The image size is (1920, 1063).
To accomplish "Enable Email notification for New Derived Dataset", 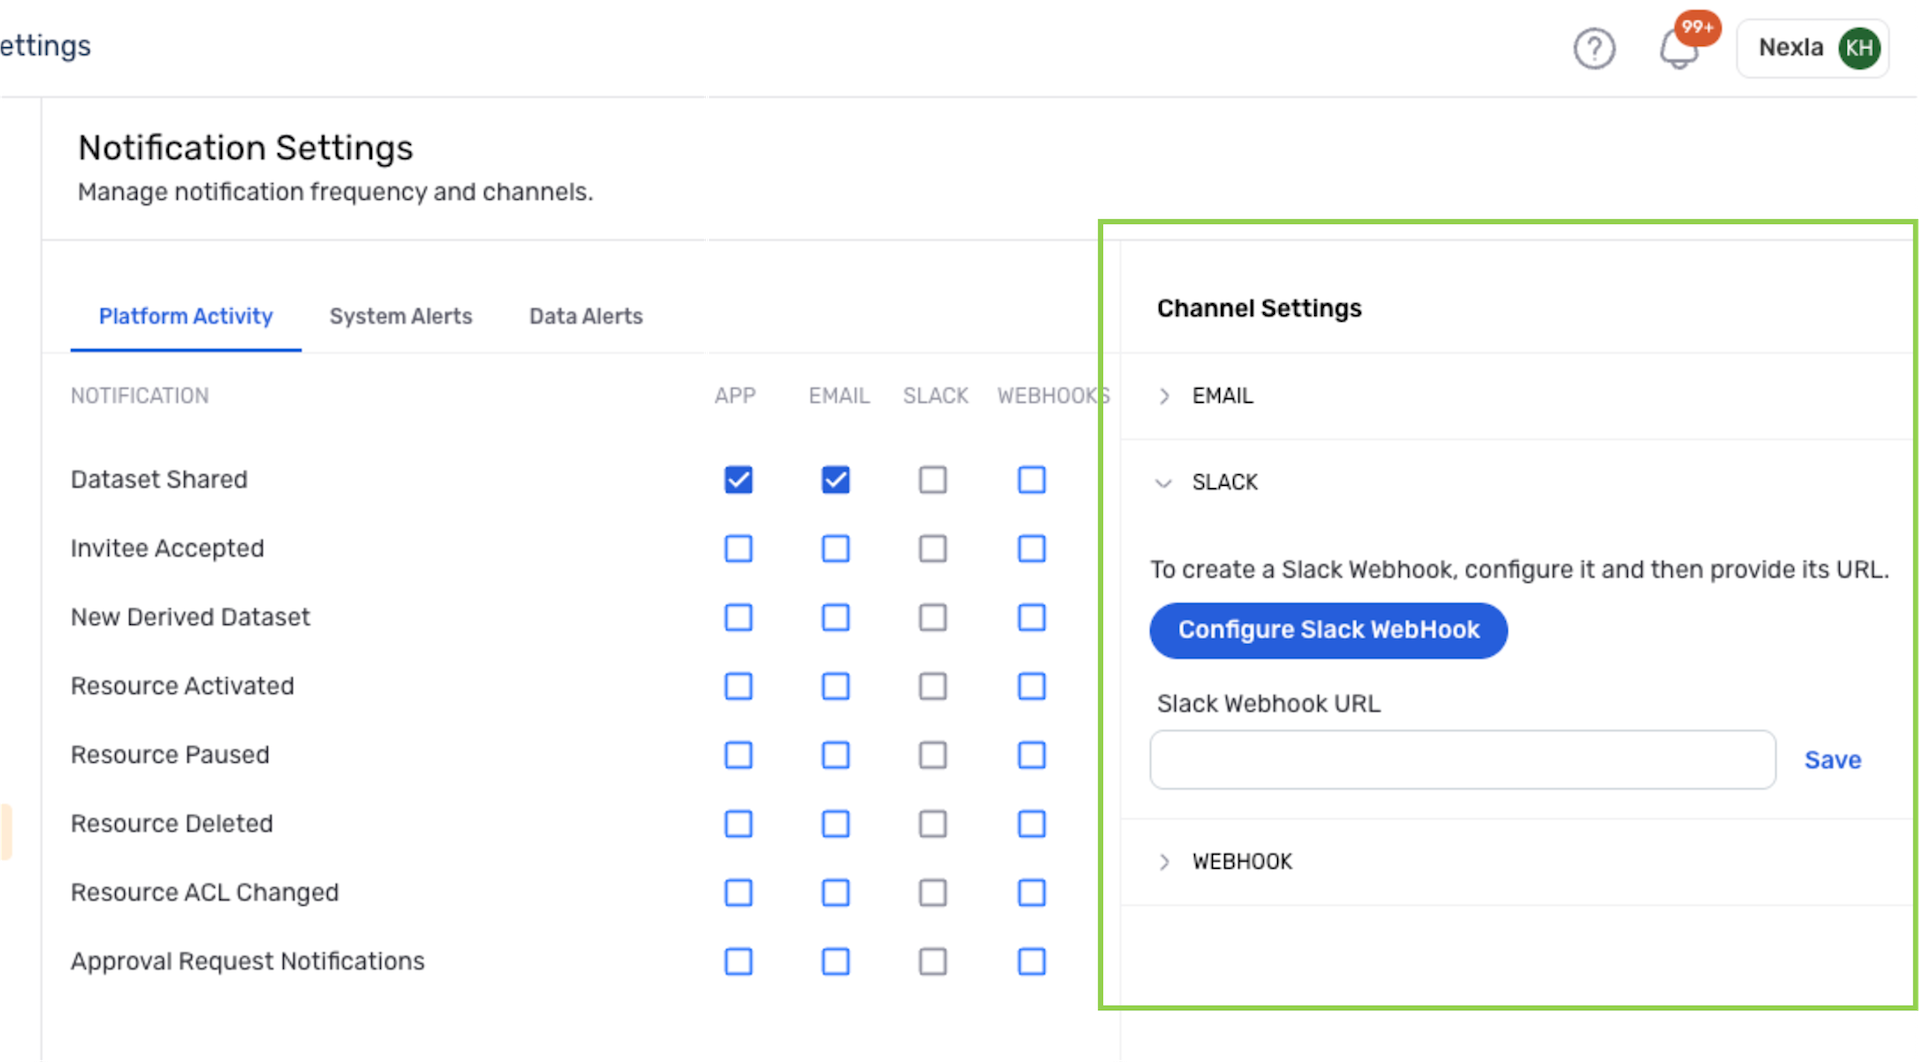I will (x=836, y=618).
